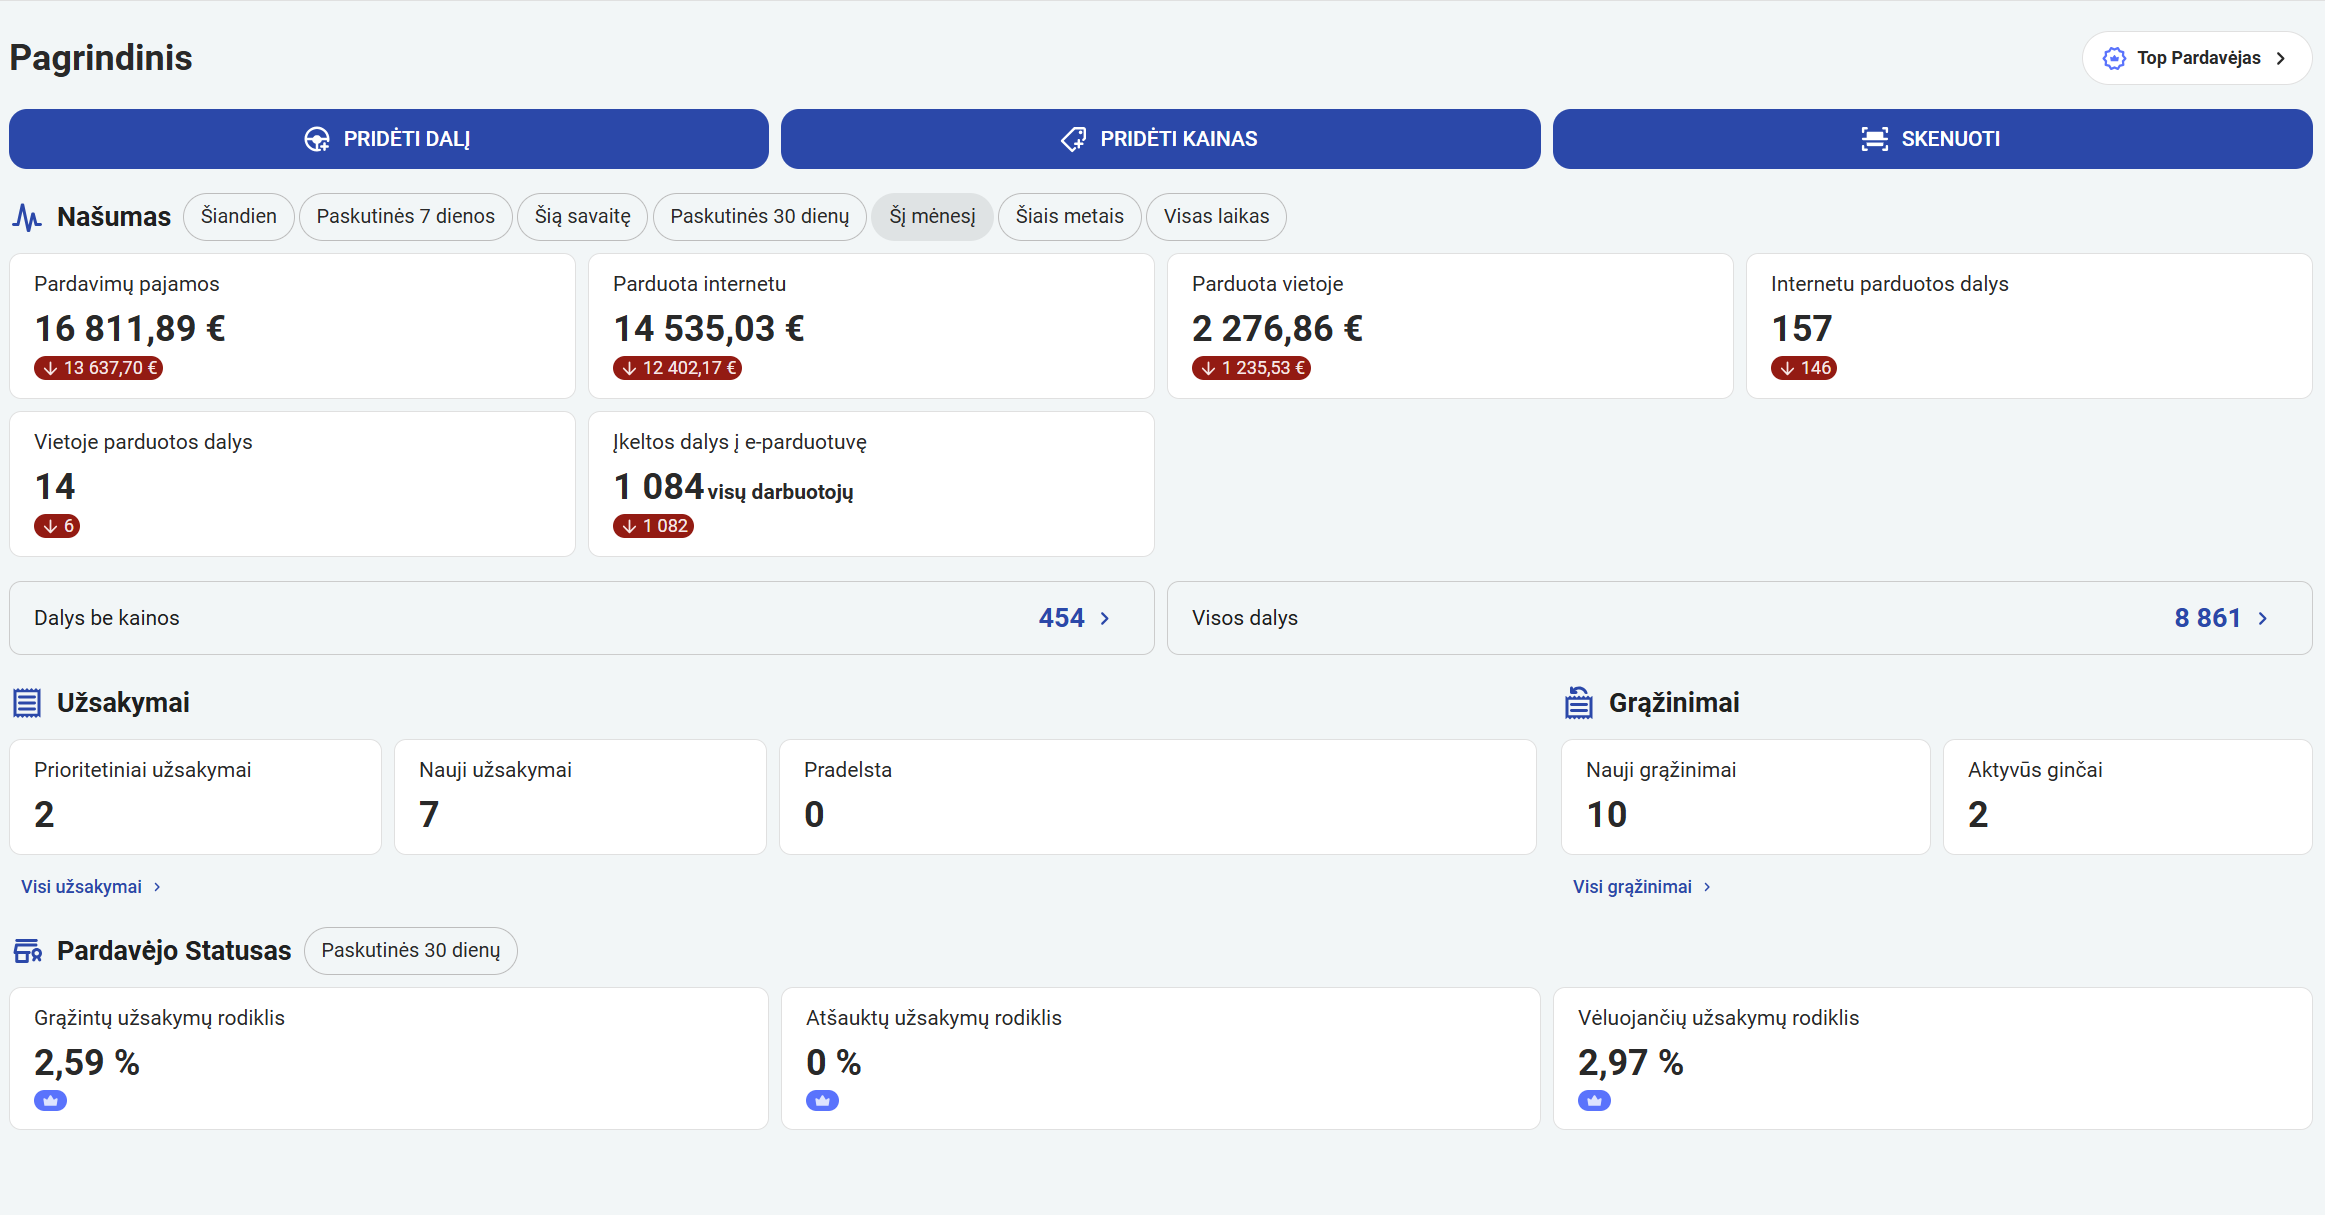Open Visos dalys count 8 861
2325x1215 pixels.
2208,618
